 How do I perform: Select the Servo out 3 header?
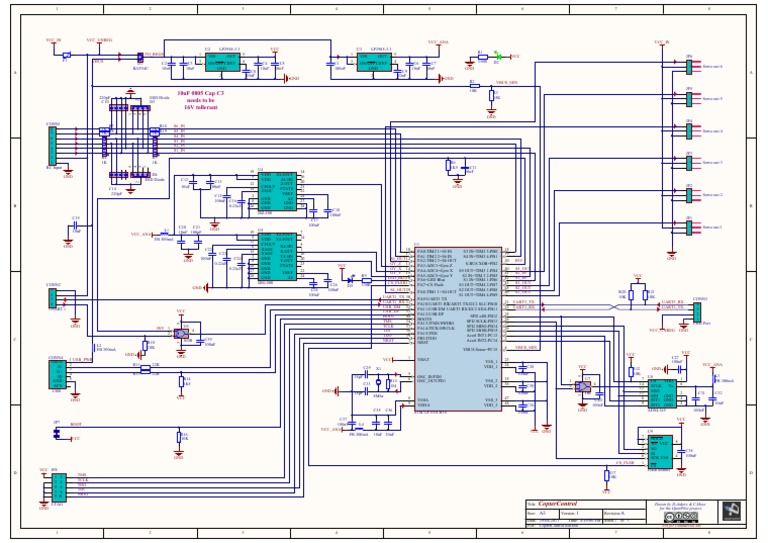(x=689, y=163)
